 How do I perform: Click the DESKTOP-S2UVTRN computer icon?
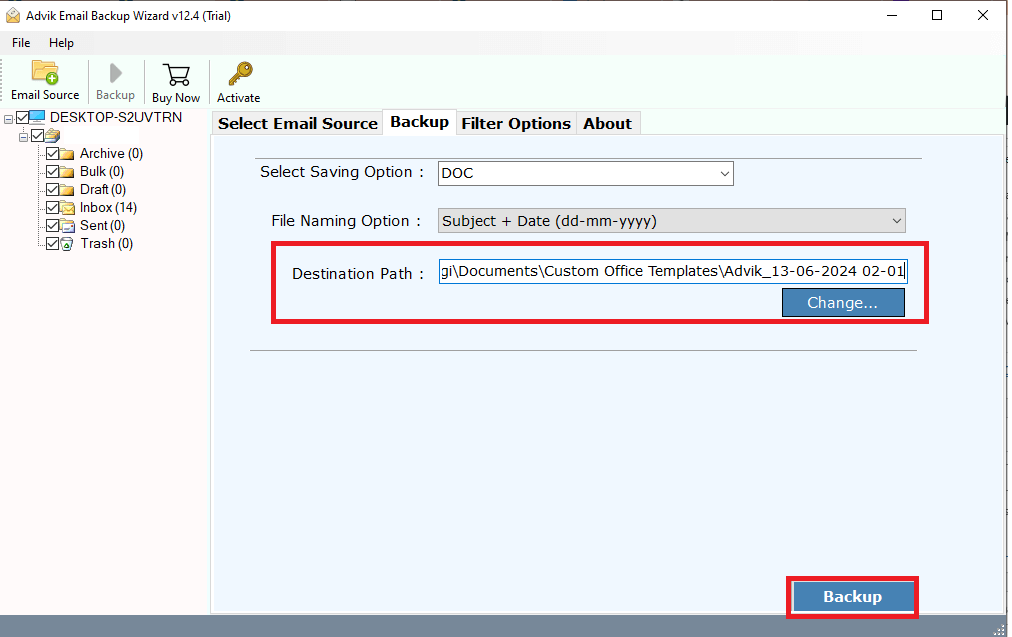tap(37, 117)
